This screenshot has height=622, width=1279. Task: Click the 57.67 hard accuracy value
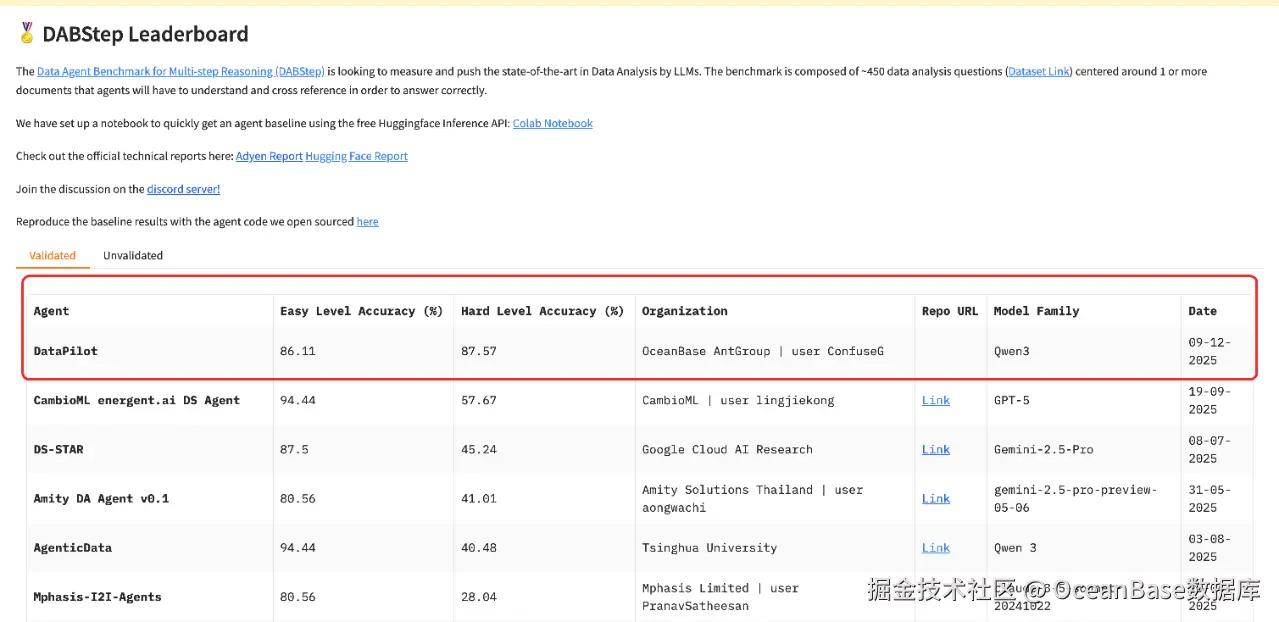click(x=479, y=400)
